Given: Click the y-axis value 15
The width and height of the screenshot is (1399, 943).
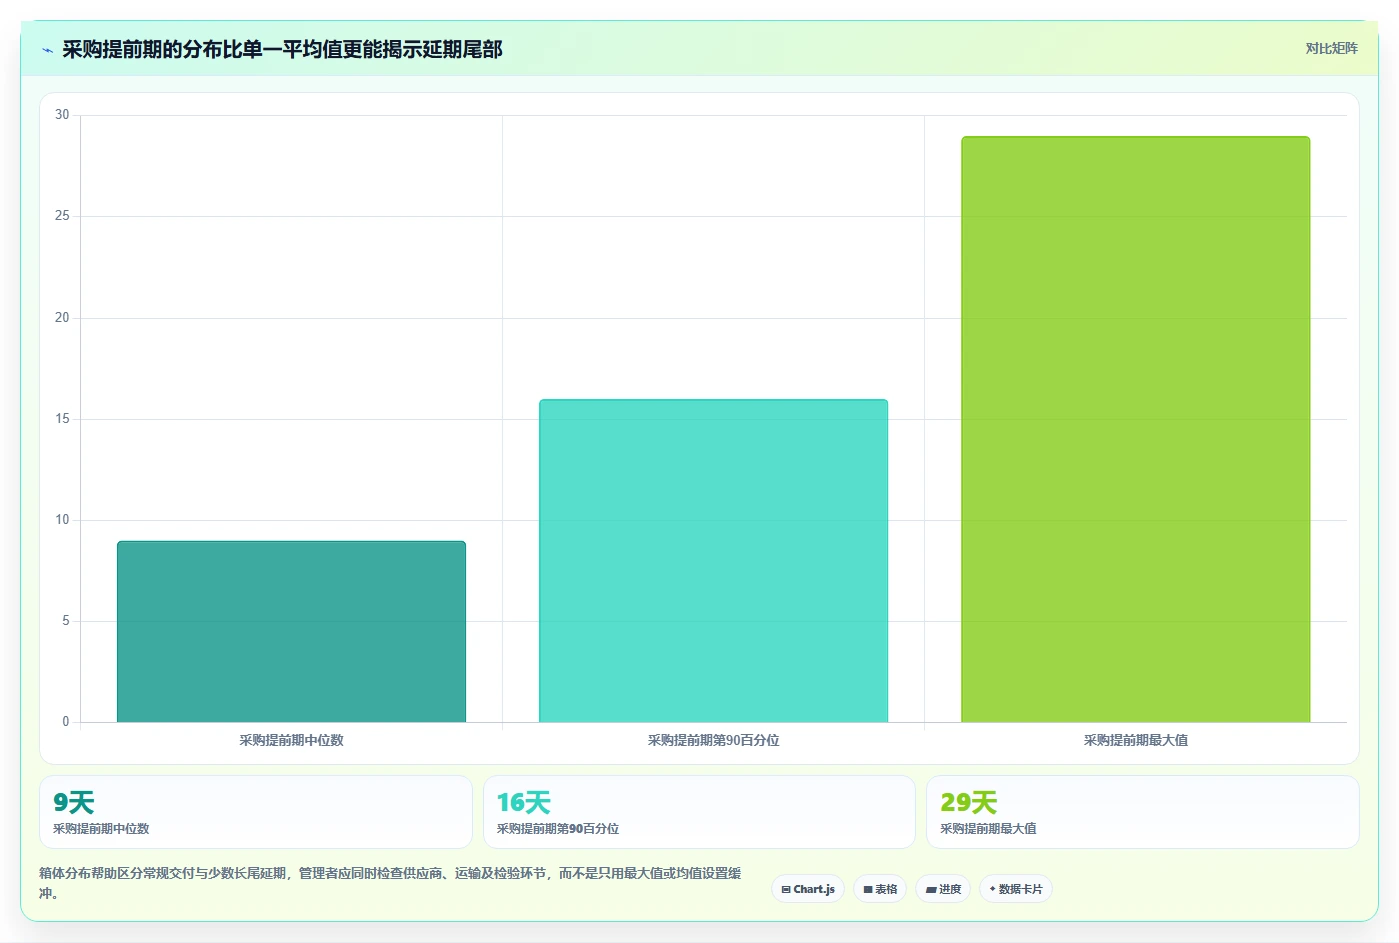Looking at the screenshot, I should [x=62, y=419].
